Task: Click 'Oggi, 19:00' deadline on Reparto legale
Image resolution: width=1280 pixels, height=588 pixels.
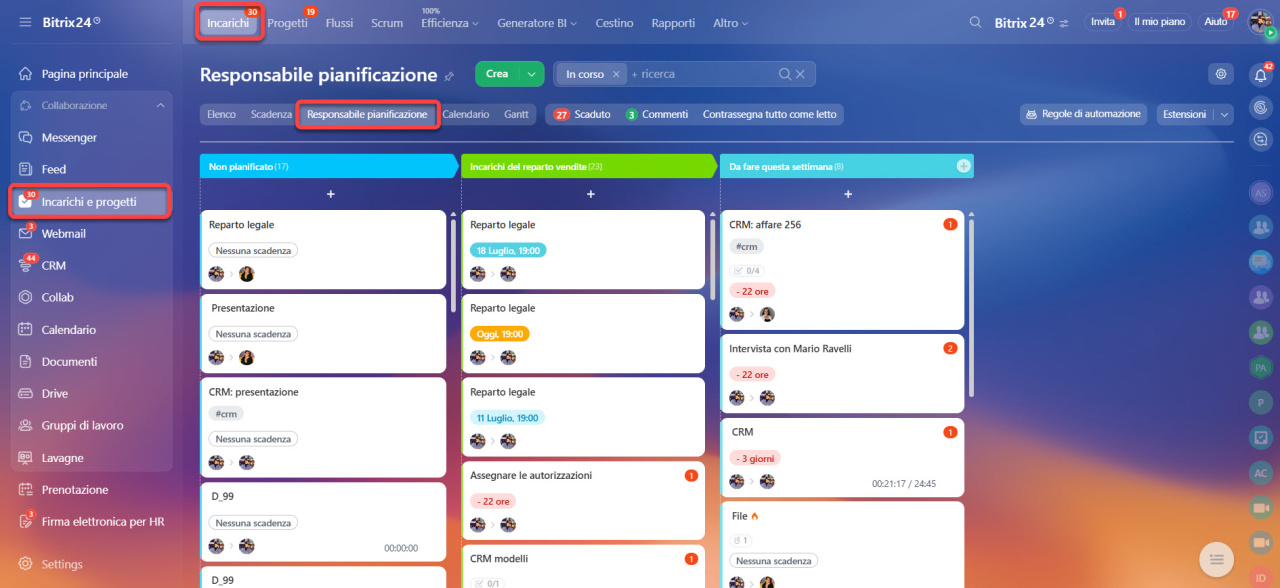Action: pos(500,334)
